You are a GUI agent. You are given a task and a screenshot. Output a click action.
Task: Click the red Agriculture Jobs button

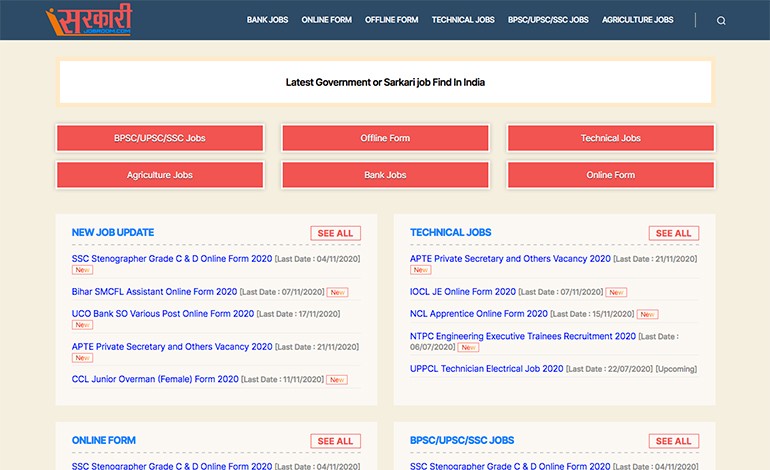click(160, 175)
